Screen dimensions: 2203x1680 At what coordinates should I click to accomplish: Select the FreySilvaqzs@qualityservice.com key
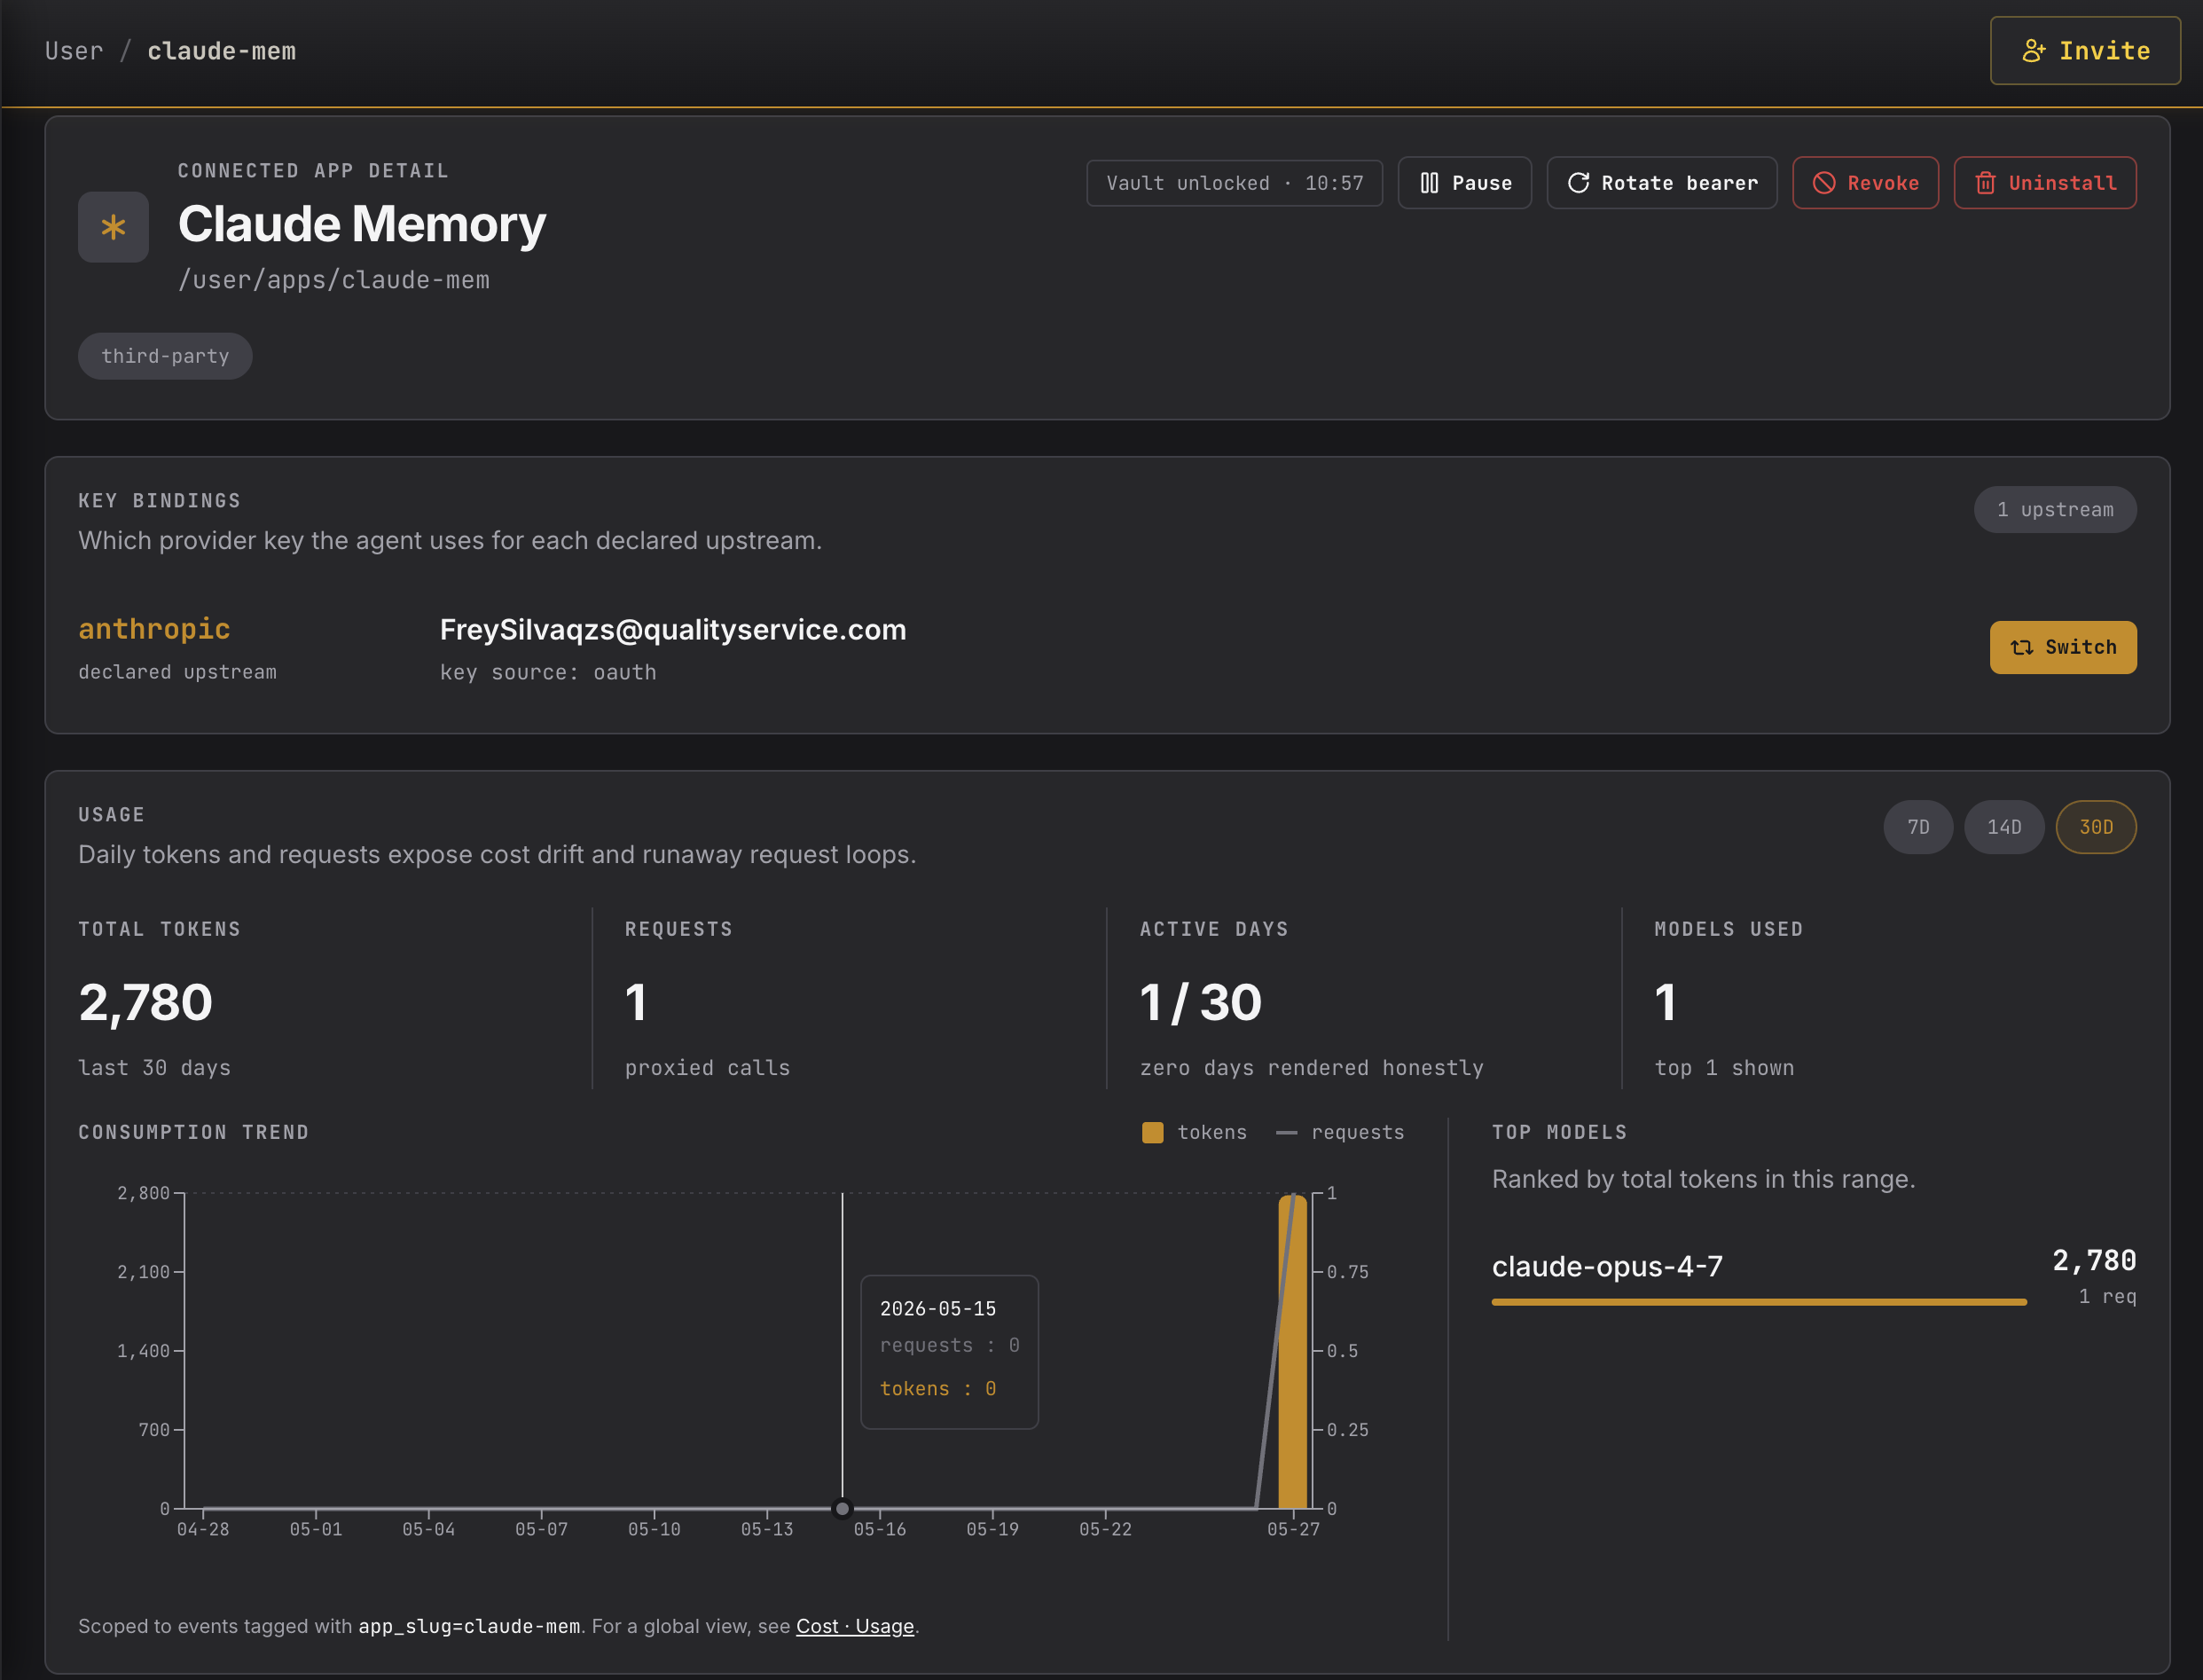673,630
